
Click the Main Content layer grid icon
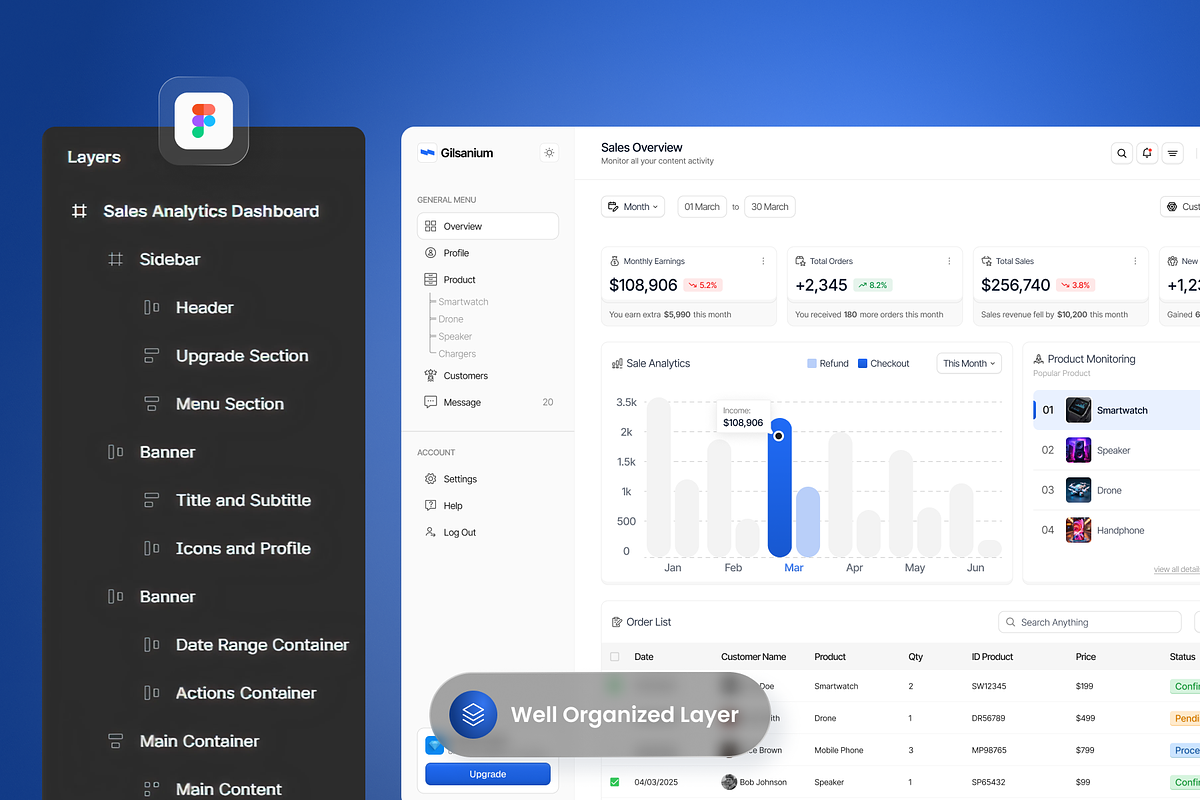(152, 789)
